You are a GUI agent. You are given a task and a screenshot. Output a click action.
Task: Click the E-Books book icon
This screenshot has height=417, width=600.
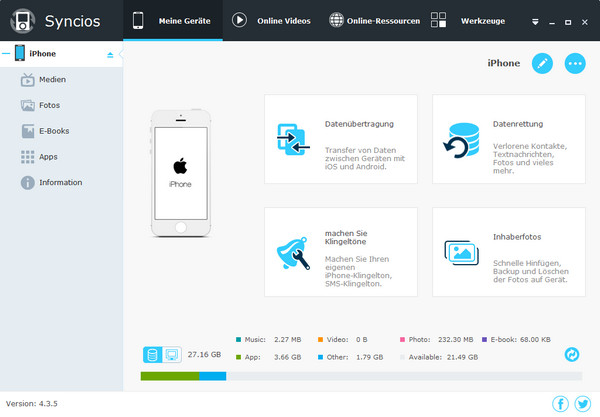28,131
